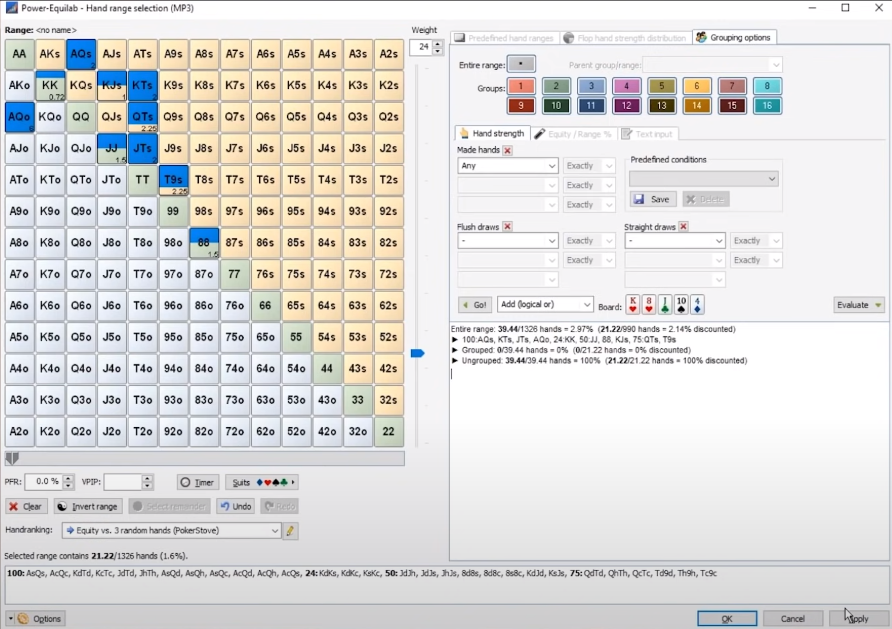The image size is (892, 629).
Task: Deselect the AQs hand cell
Action: 81,54
